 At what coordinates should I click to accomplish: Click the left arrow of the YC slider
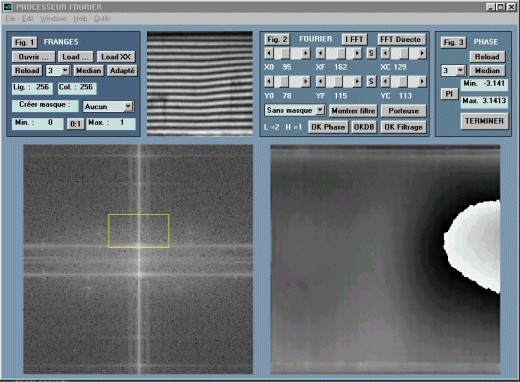coord(385,81)
